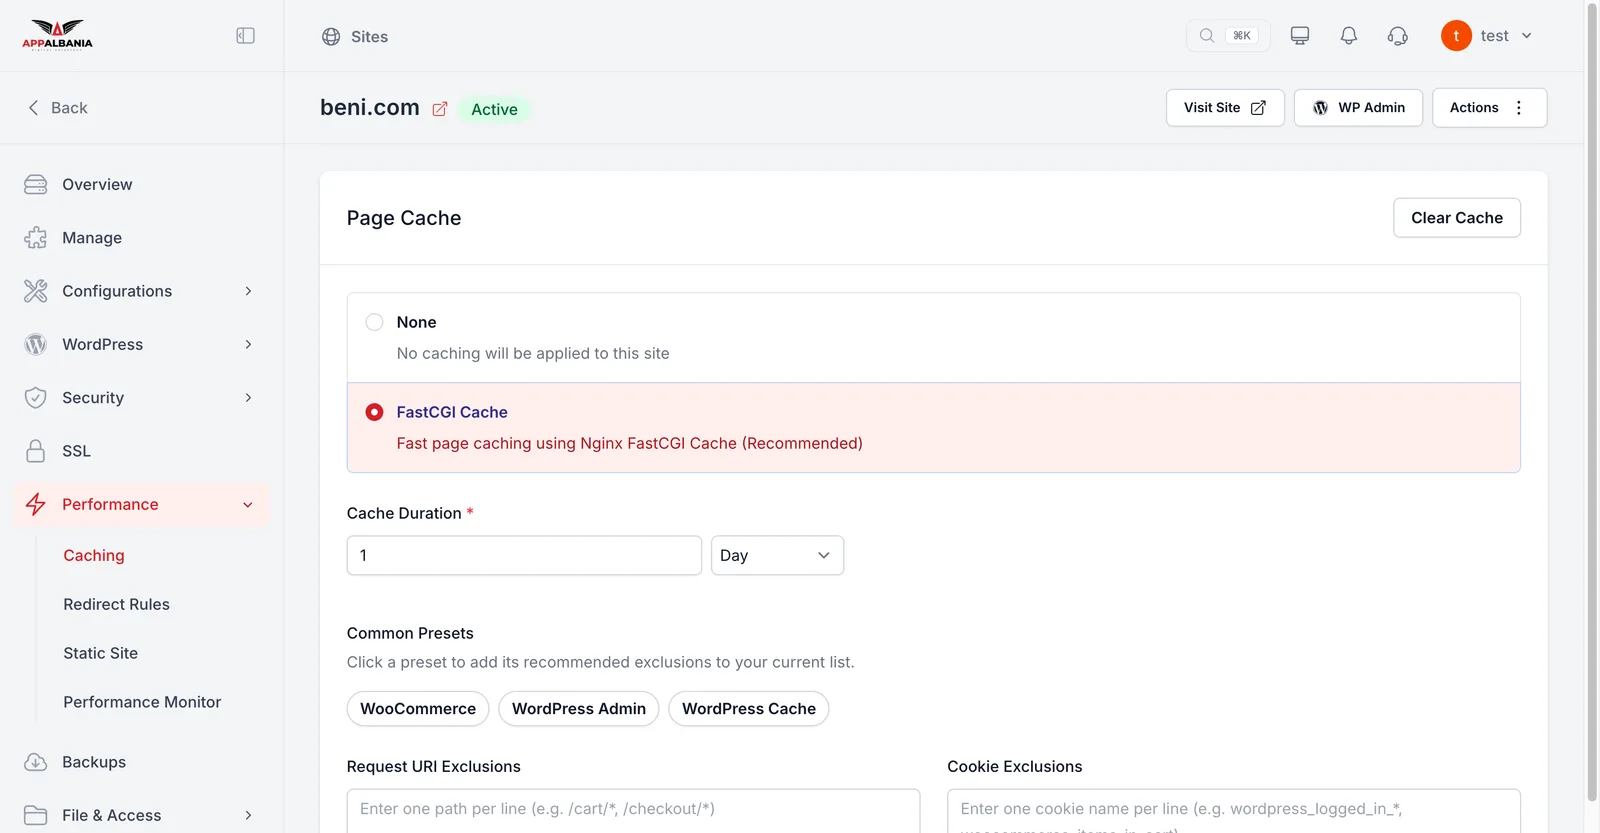Image resolution: width=1600 pixels, height=833 pixels.
Task: Collapse the Performance submenu chevron
Action: pyautogui.click(x=248, y=505)
